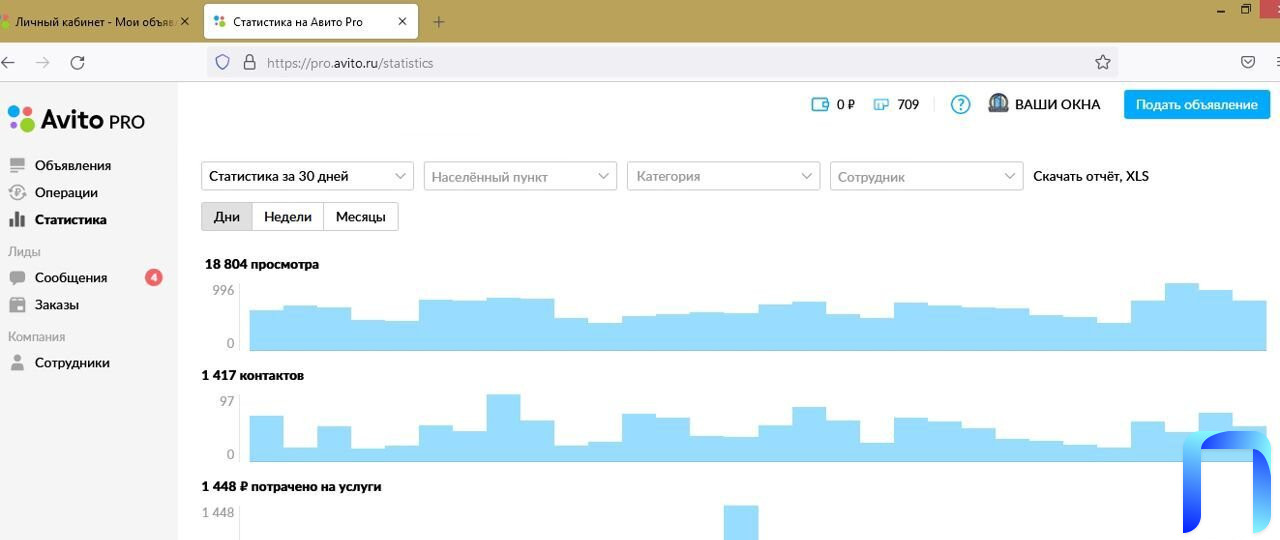Screen dimensions: 1280x540
Task: Click the Сотрудники person icon
Action: click(17, 363)
